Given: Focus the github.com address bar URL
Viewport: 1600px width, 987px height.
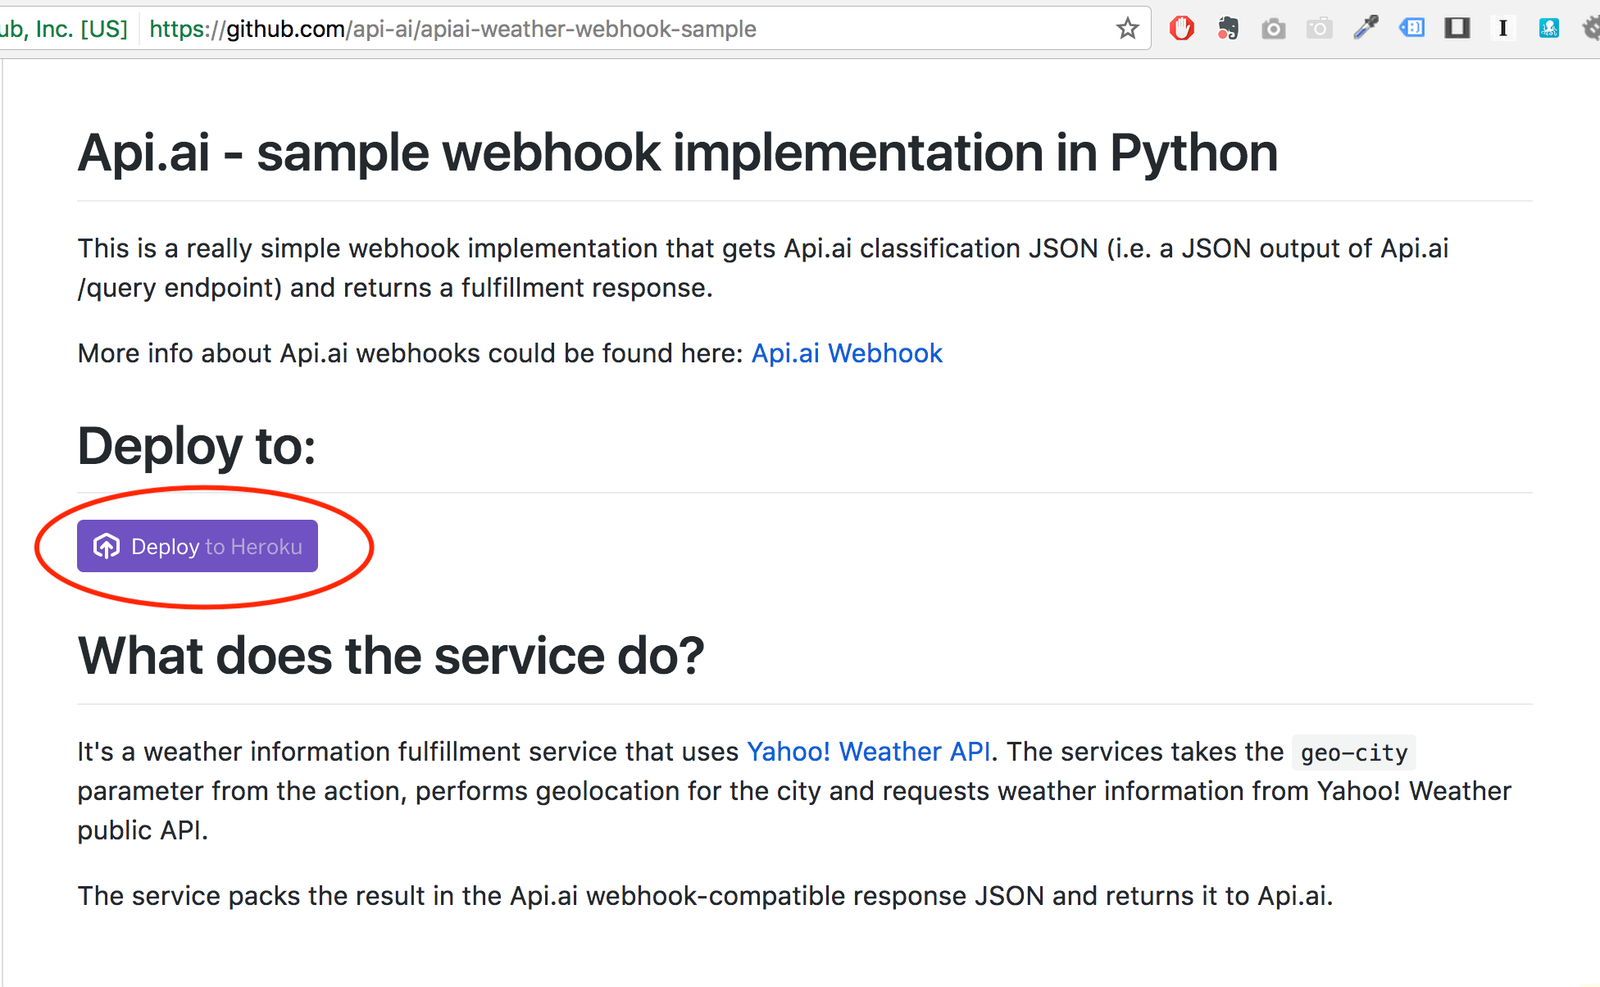Looking at the screenshot, I should (x=452, y=29).
